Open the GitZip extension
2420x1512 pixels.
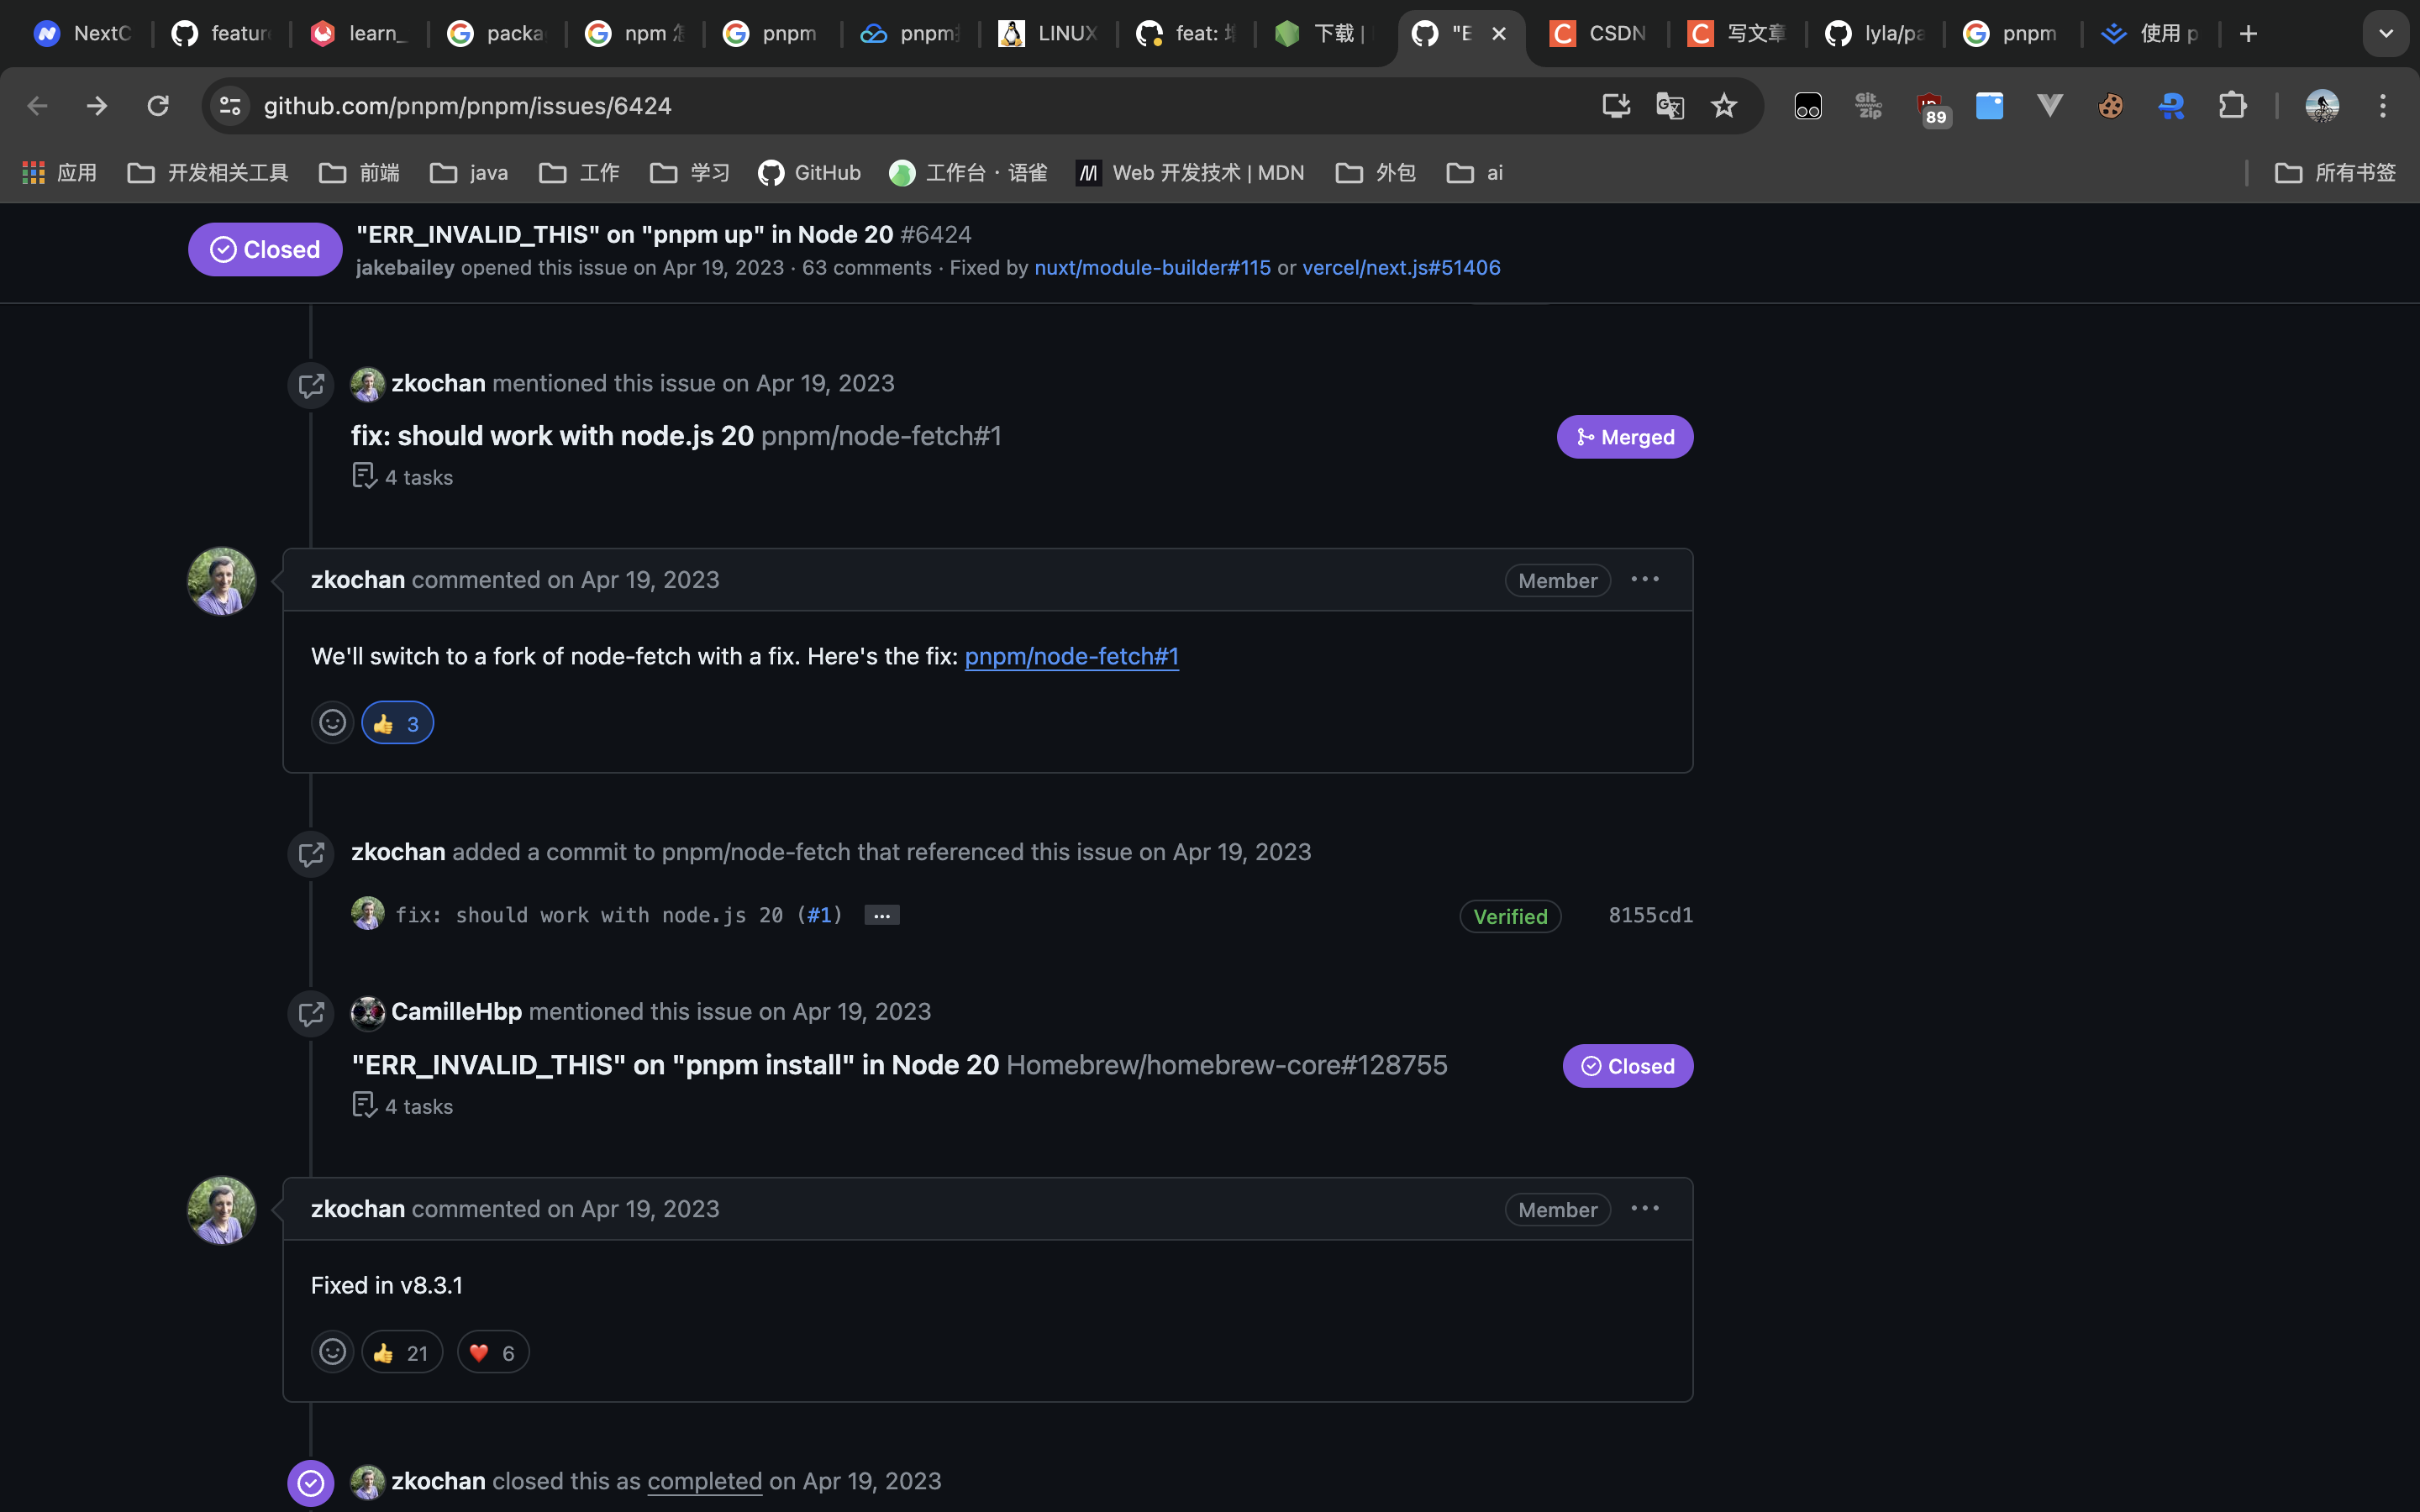point(1868,105)
